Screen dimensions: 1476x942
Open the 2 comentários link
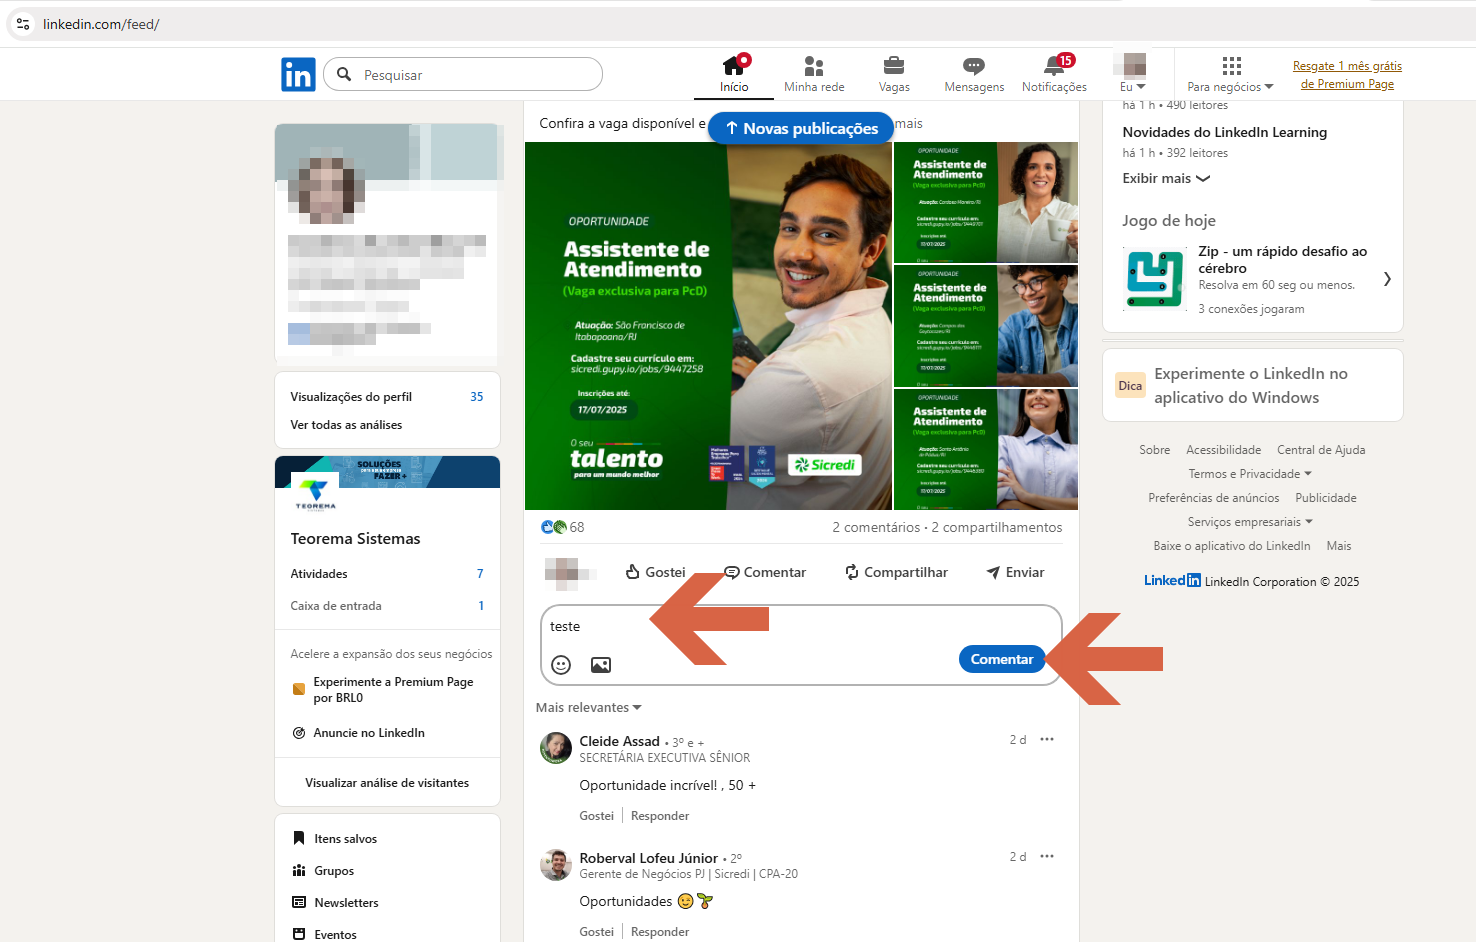[x=876, y=527]
